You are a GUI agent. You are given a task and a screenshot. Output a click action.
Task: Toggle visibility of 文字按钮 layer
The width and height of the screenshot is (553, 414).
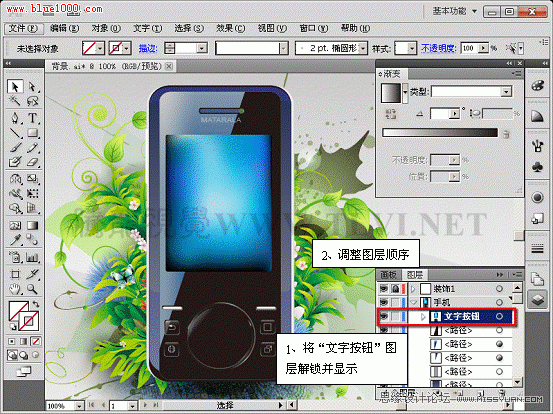pyautogui.click(x=384, y=316)
